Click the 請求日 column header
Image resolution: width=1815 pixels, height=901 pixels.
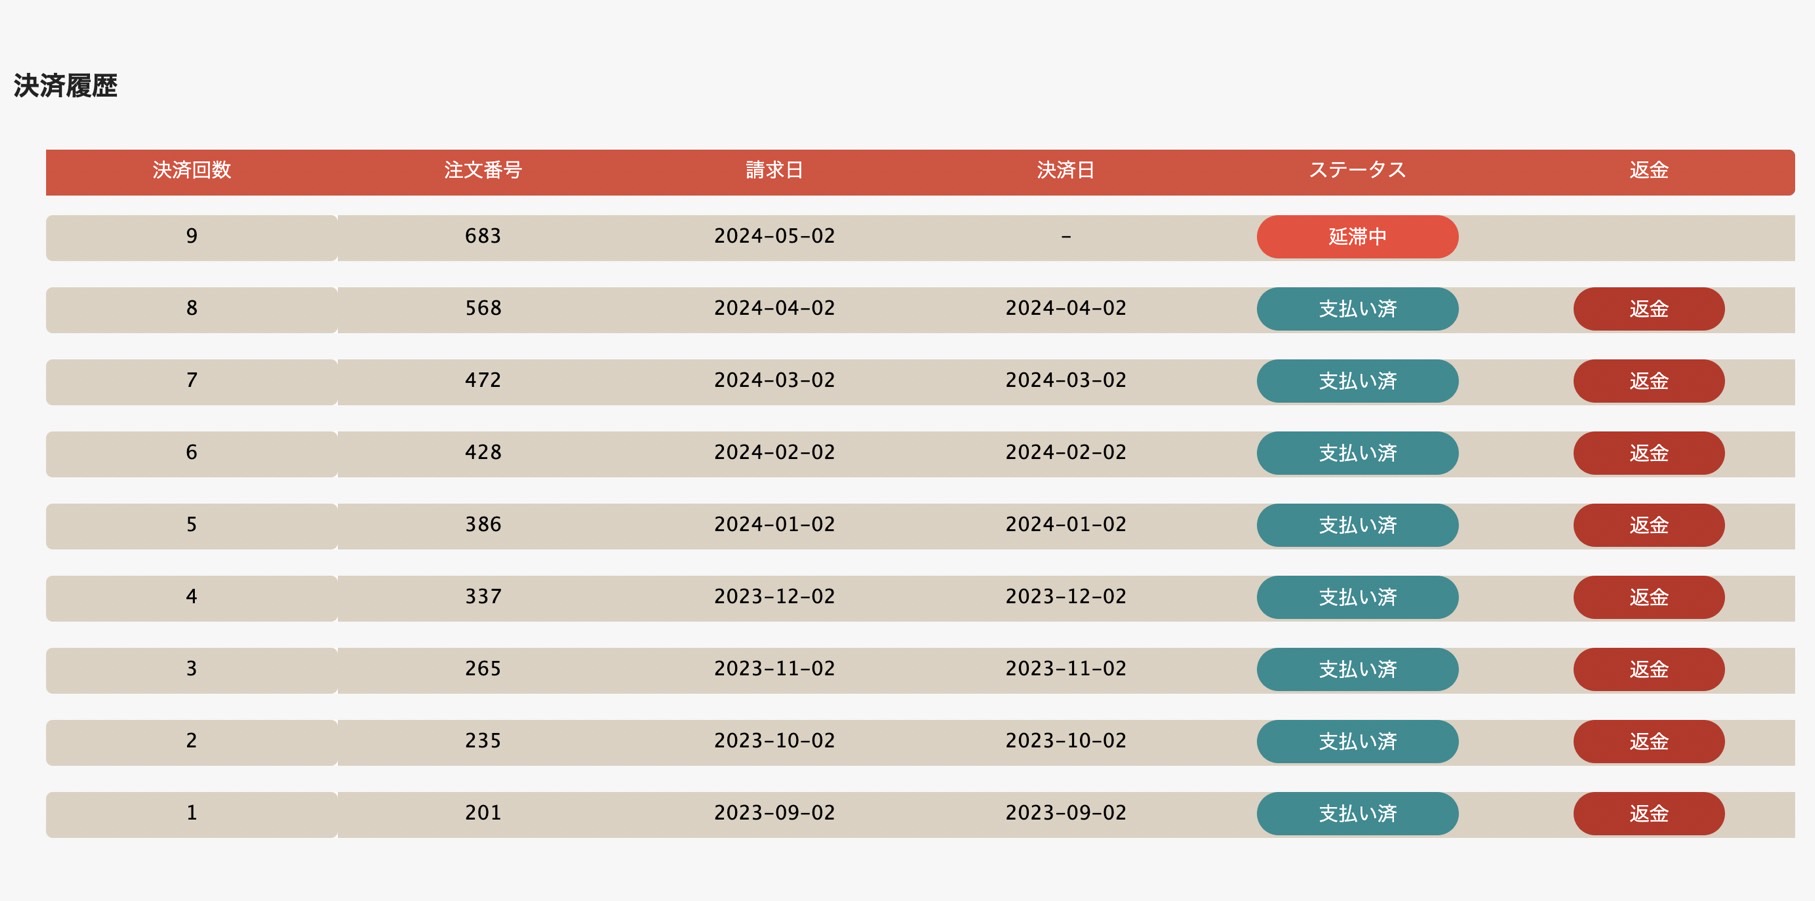pyautogui.click(x=775, y=170)
